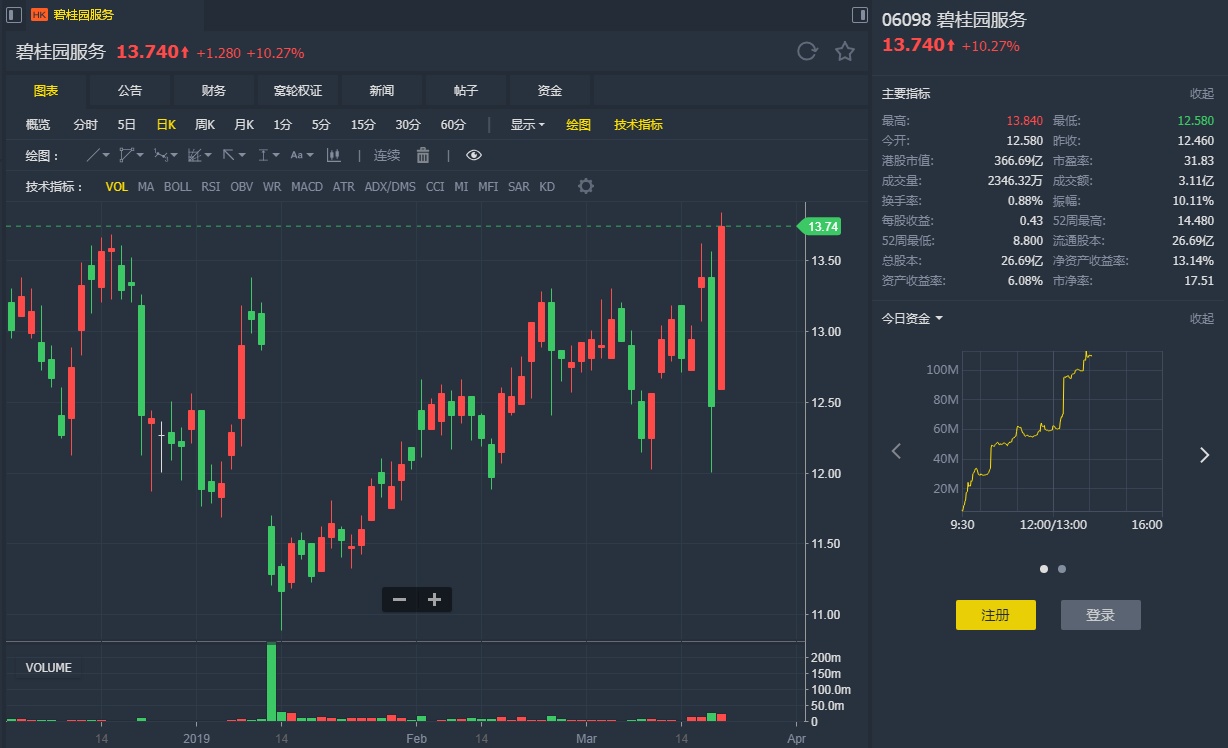Open the polyline drawing tool dropdown

131,155
